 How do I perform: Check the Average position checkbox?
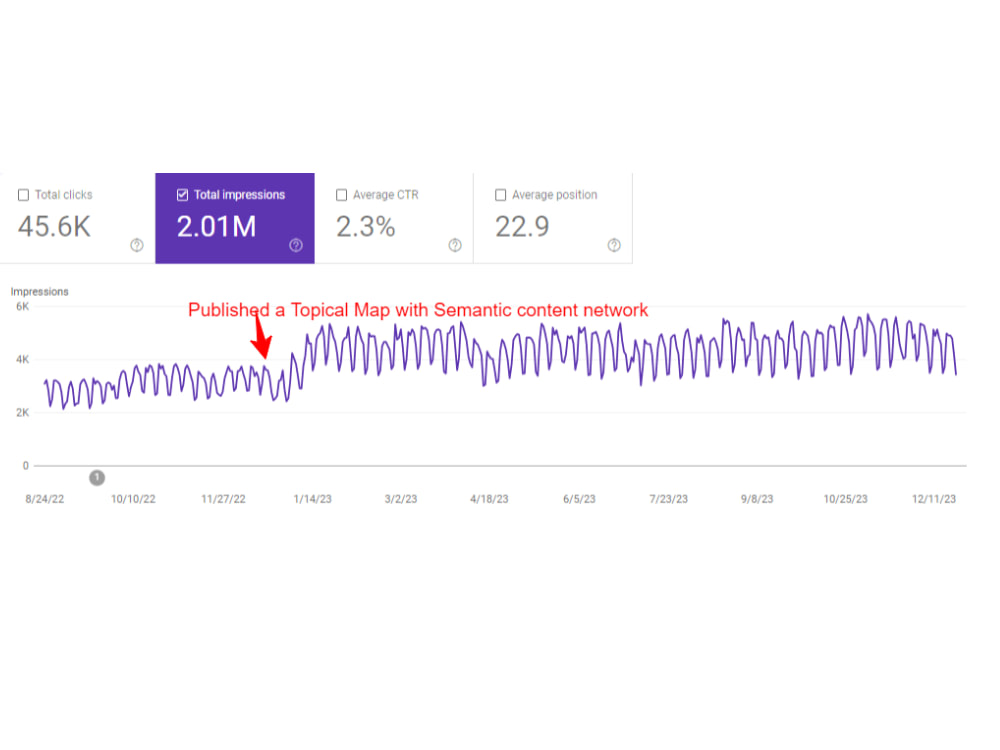tap(501, 195)
